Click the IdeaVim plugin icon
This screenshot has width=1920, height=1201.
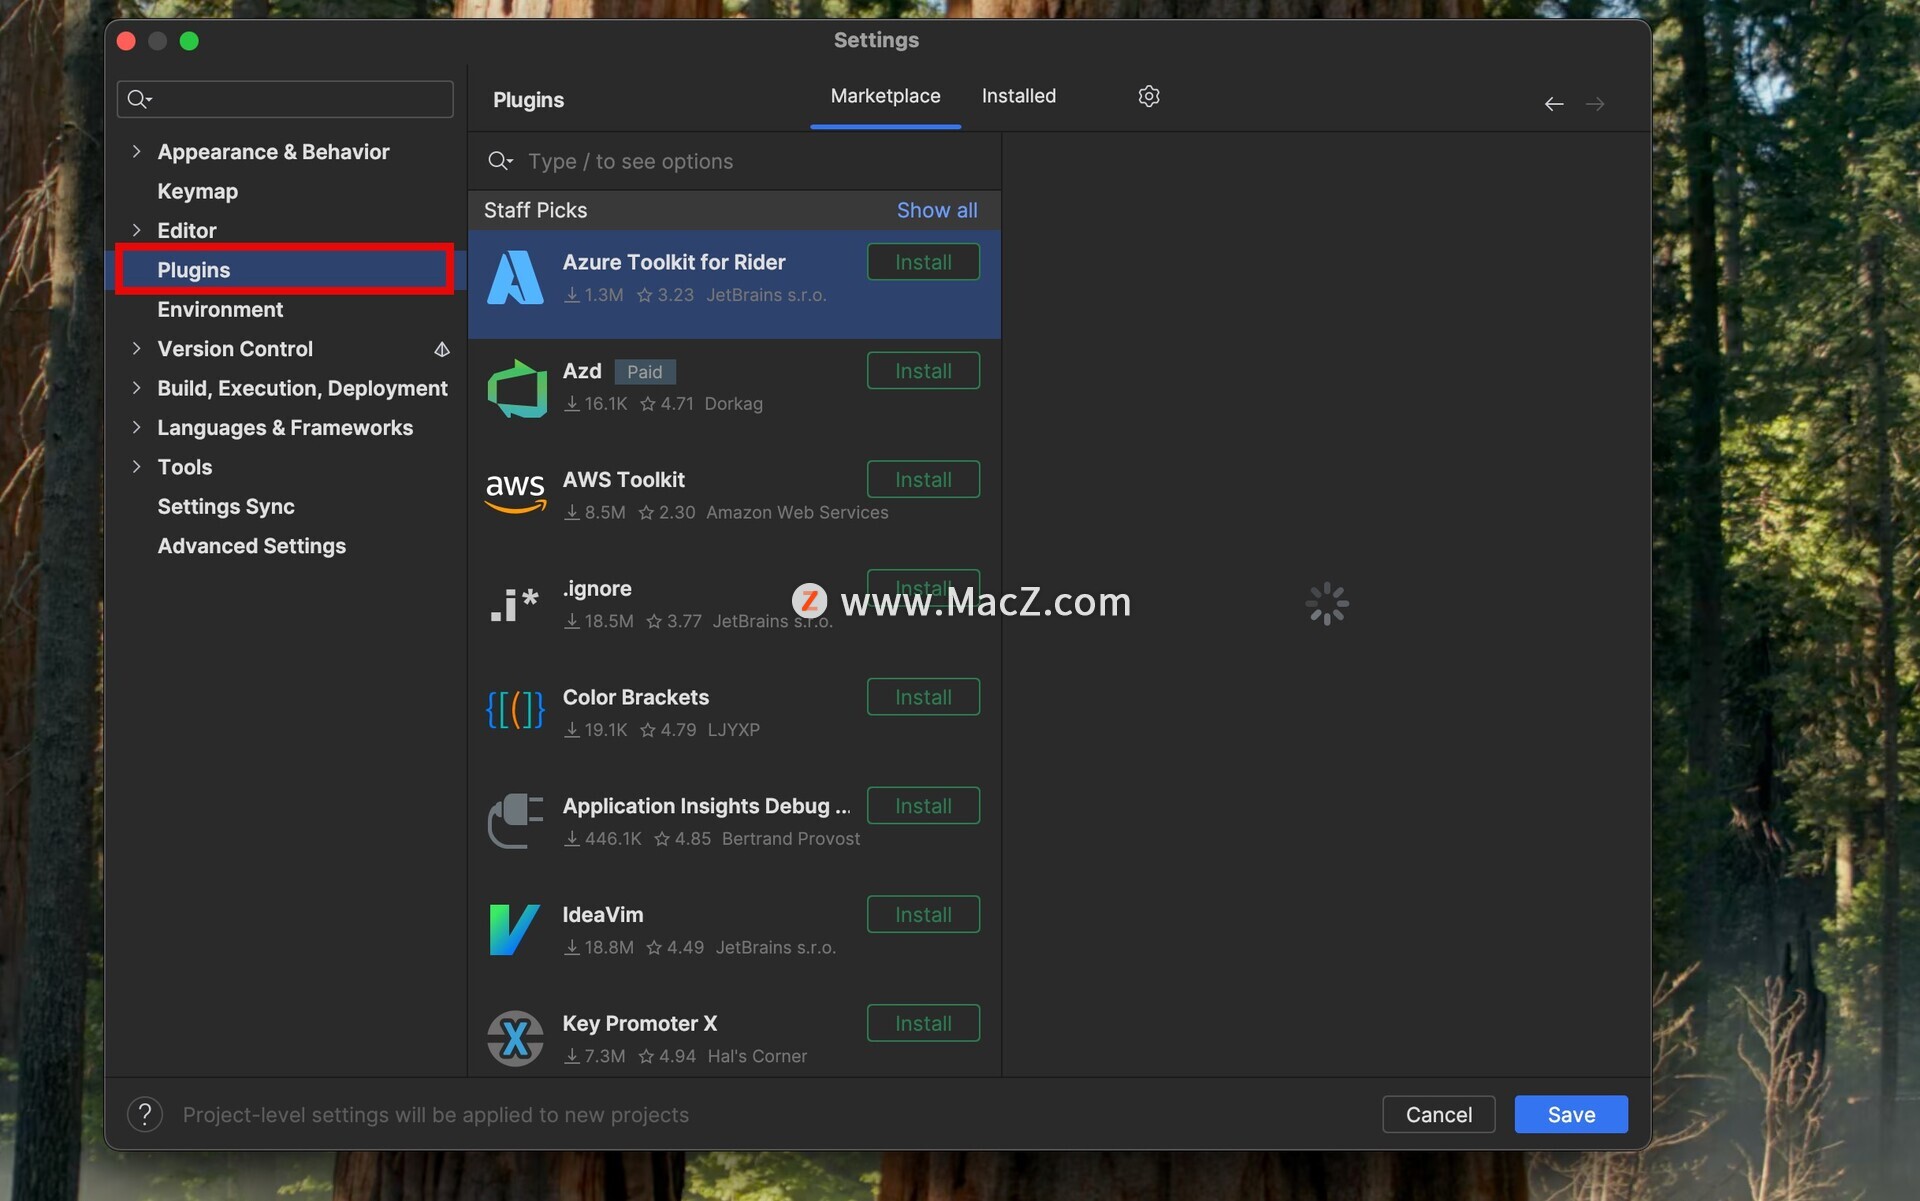coord(514,929)
